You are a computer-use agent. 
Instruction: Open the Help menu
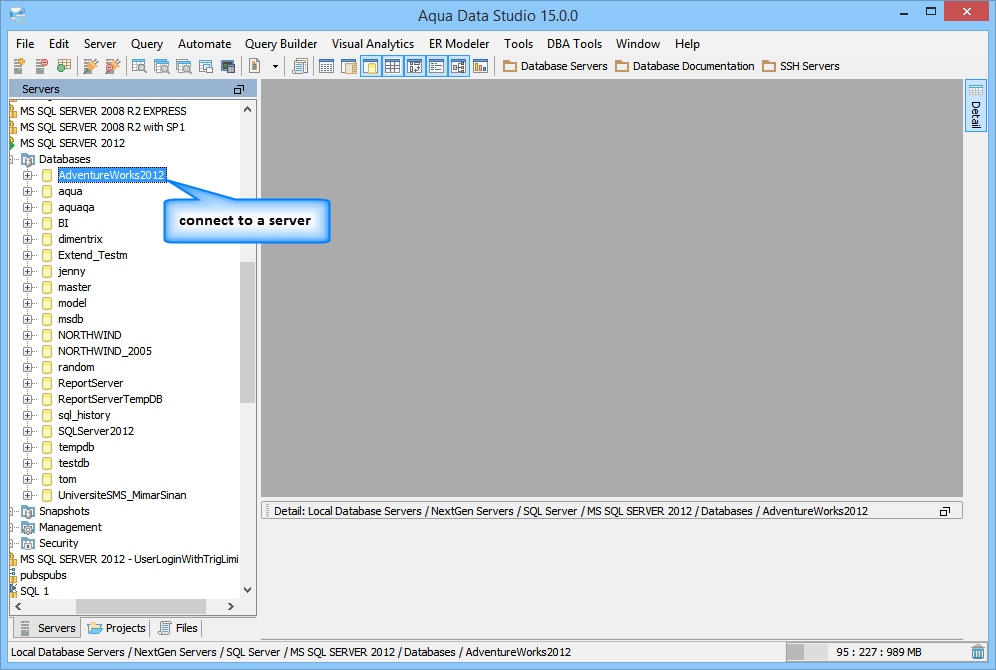pos(687,44)
